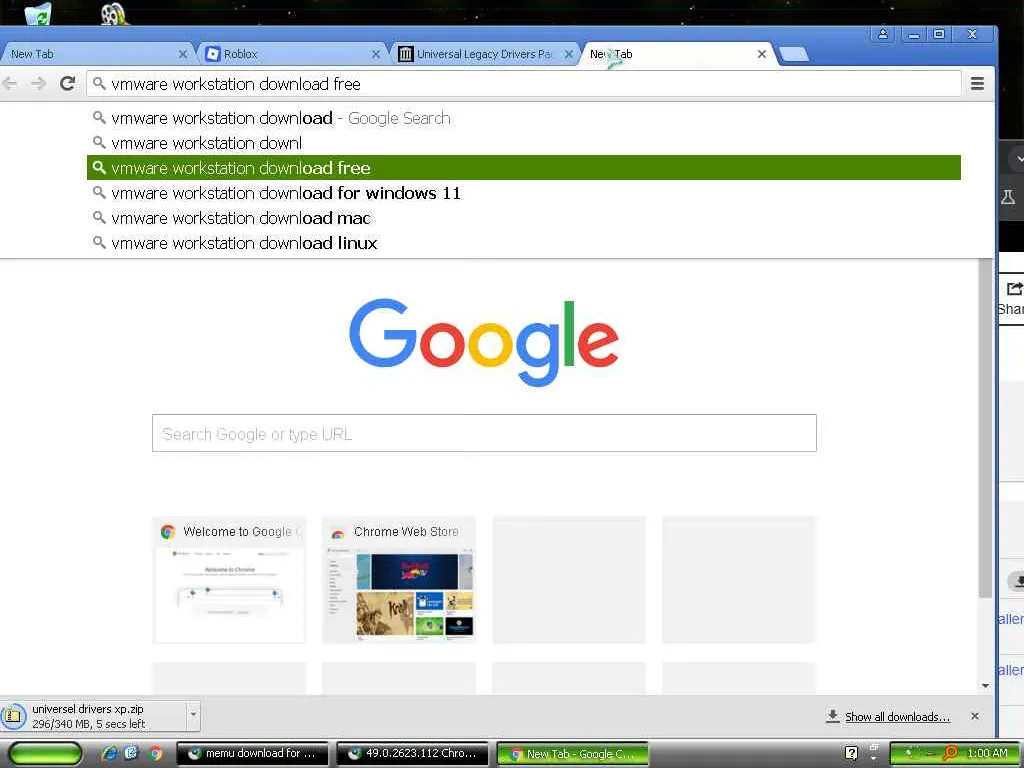Close the downloads bar
Viewport: 1024px width, 768px height.
(974, 716)
